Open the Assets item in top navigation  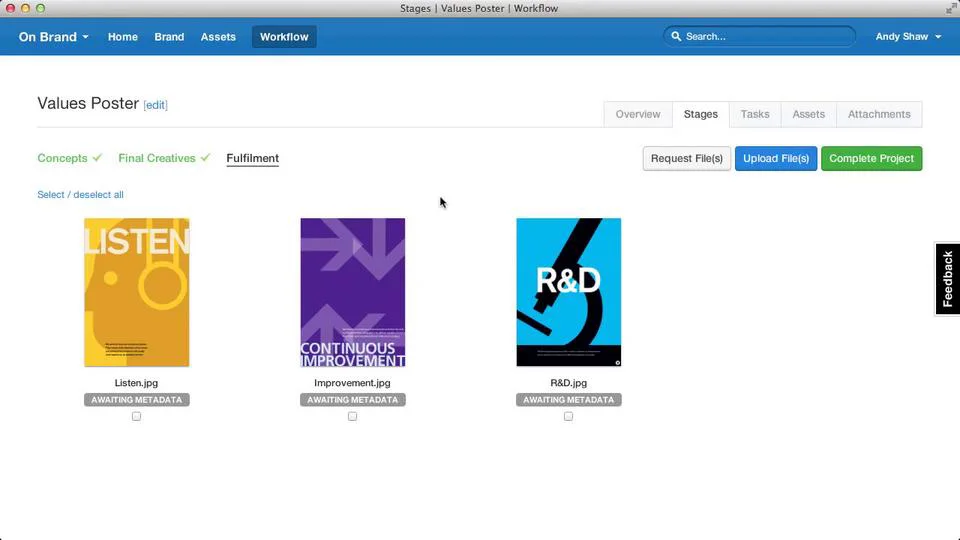point(218,37)
